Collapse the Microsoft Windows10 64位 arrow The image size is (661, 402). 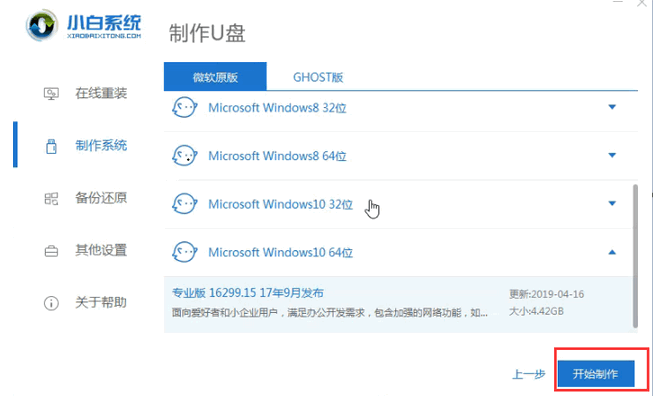tap(612, 252)
